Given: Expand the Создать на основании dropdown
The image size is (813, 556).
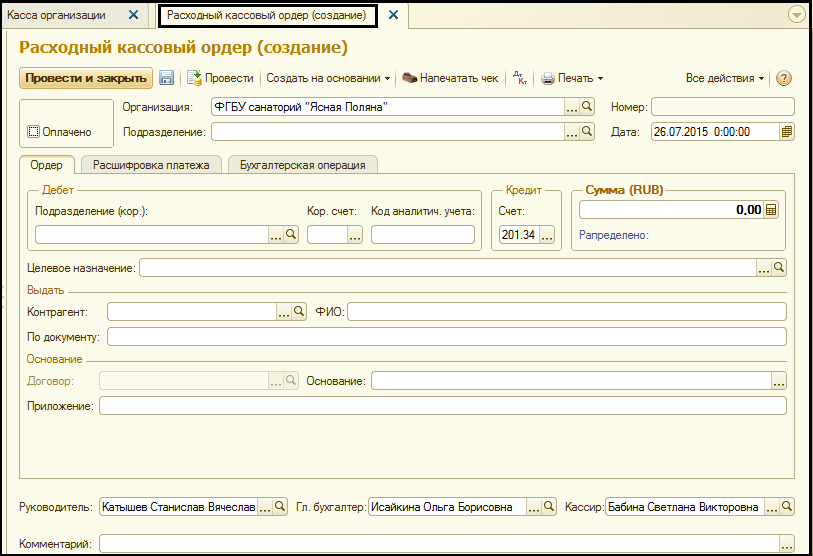Looking at the screenshot, I should point(328,78).
